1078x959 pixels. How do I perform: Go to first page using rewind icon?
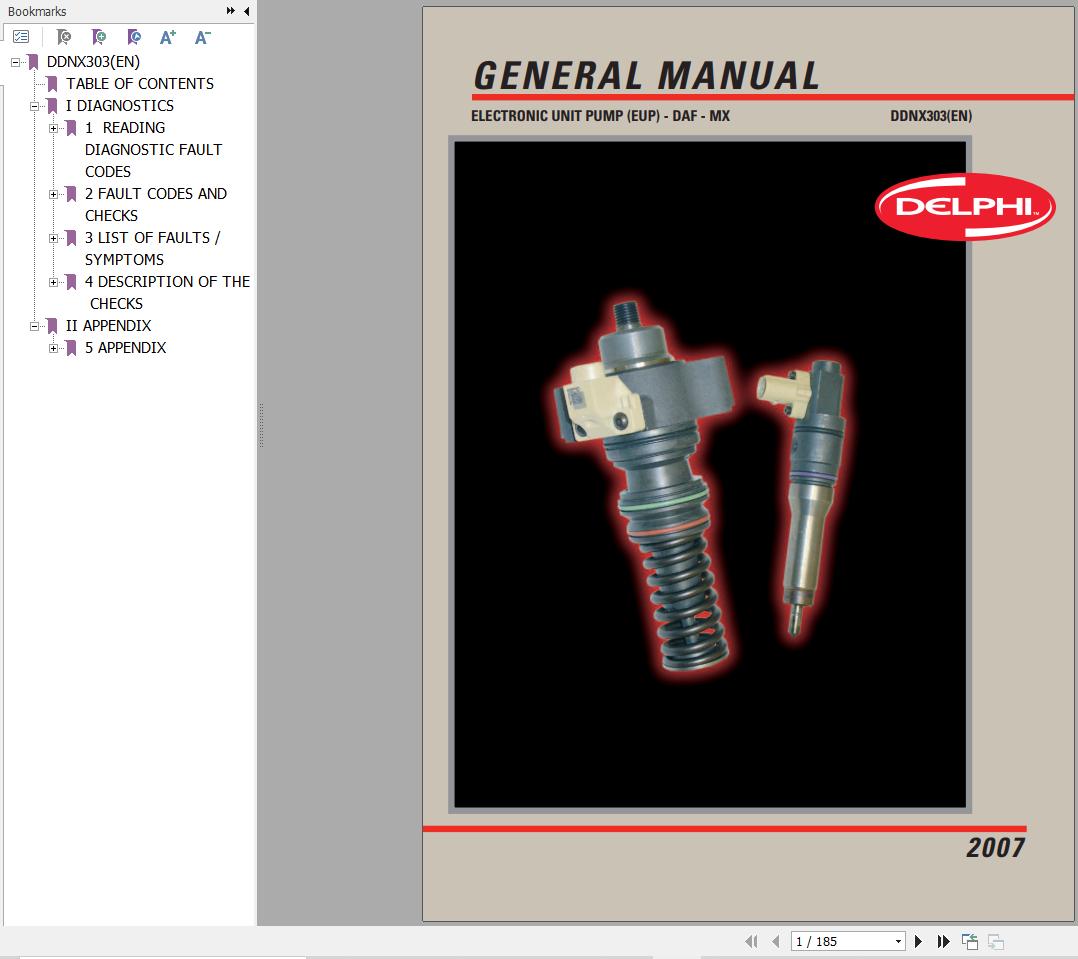pos(753,941)
